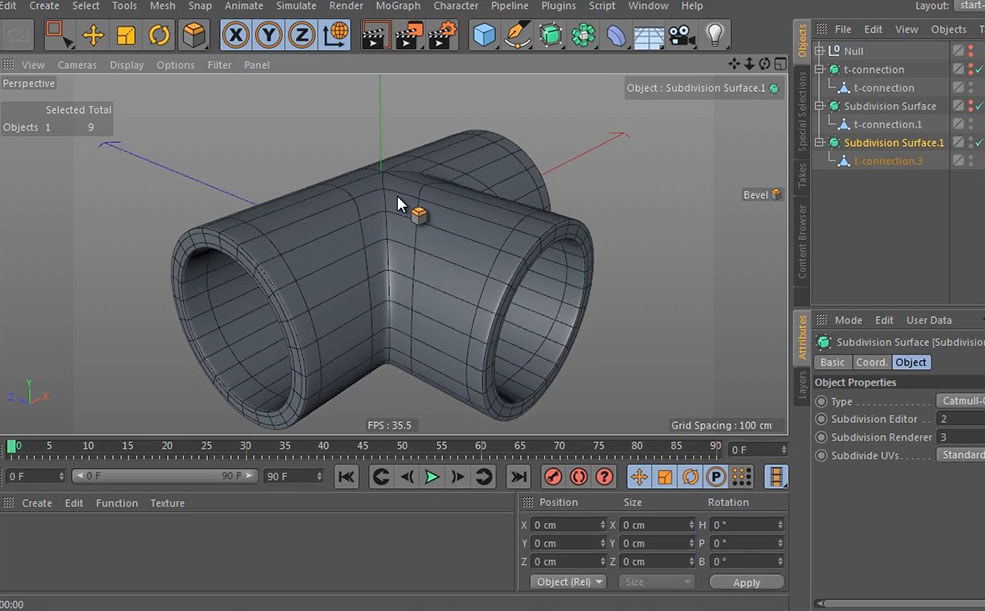Select the Cube primitive icon
This screenshot has width=985, height=611.
point(483,35)
